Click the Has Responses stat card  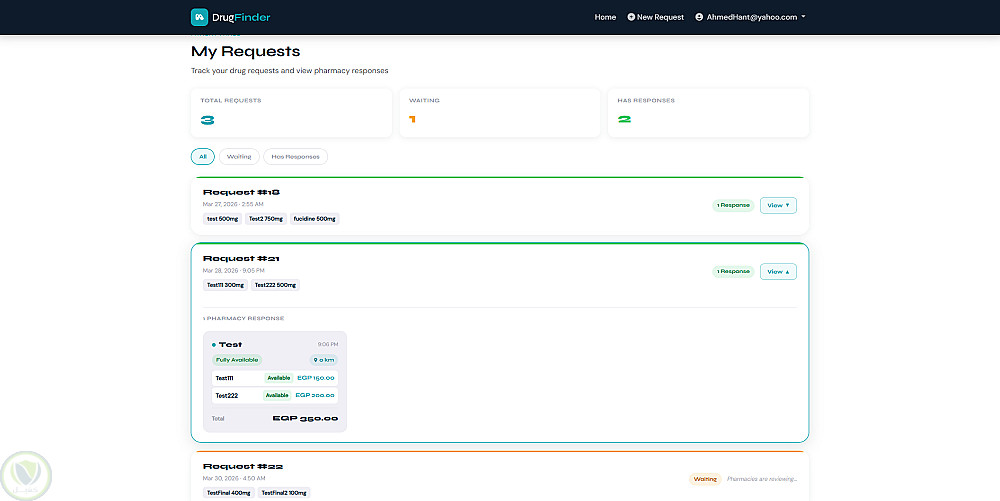tap(708, 112)
